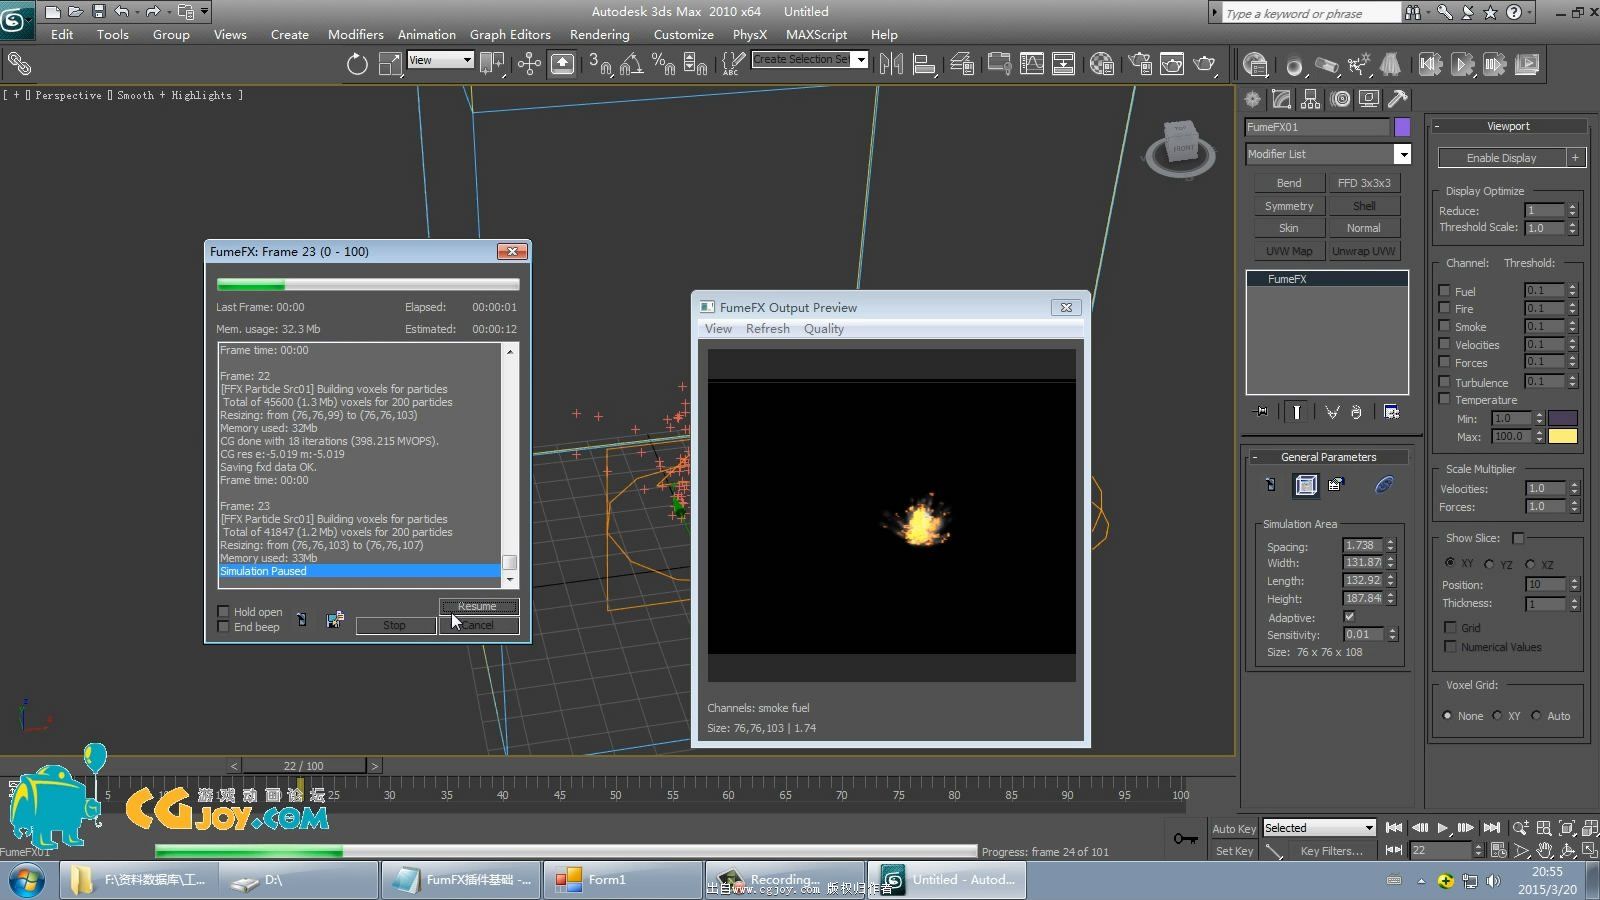Image resolution: width=1600 pixels, height=900 pixels.
Task: Click the dark Min temperature color swatch
Action: click(1562, 418)
